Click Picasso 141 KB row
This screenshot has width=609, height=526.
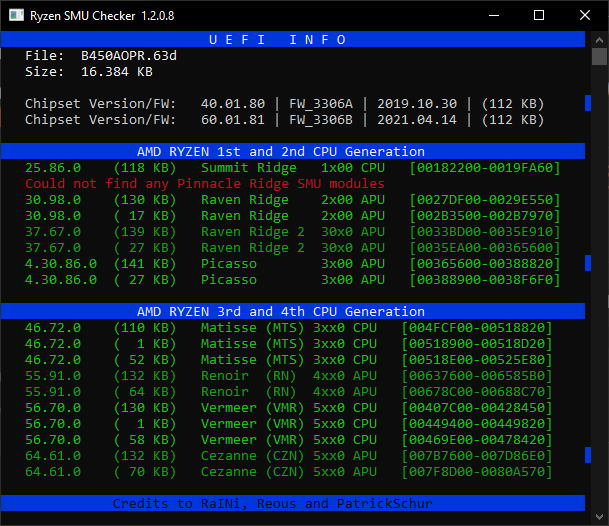[x=292, y=264]
